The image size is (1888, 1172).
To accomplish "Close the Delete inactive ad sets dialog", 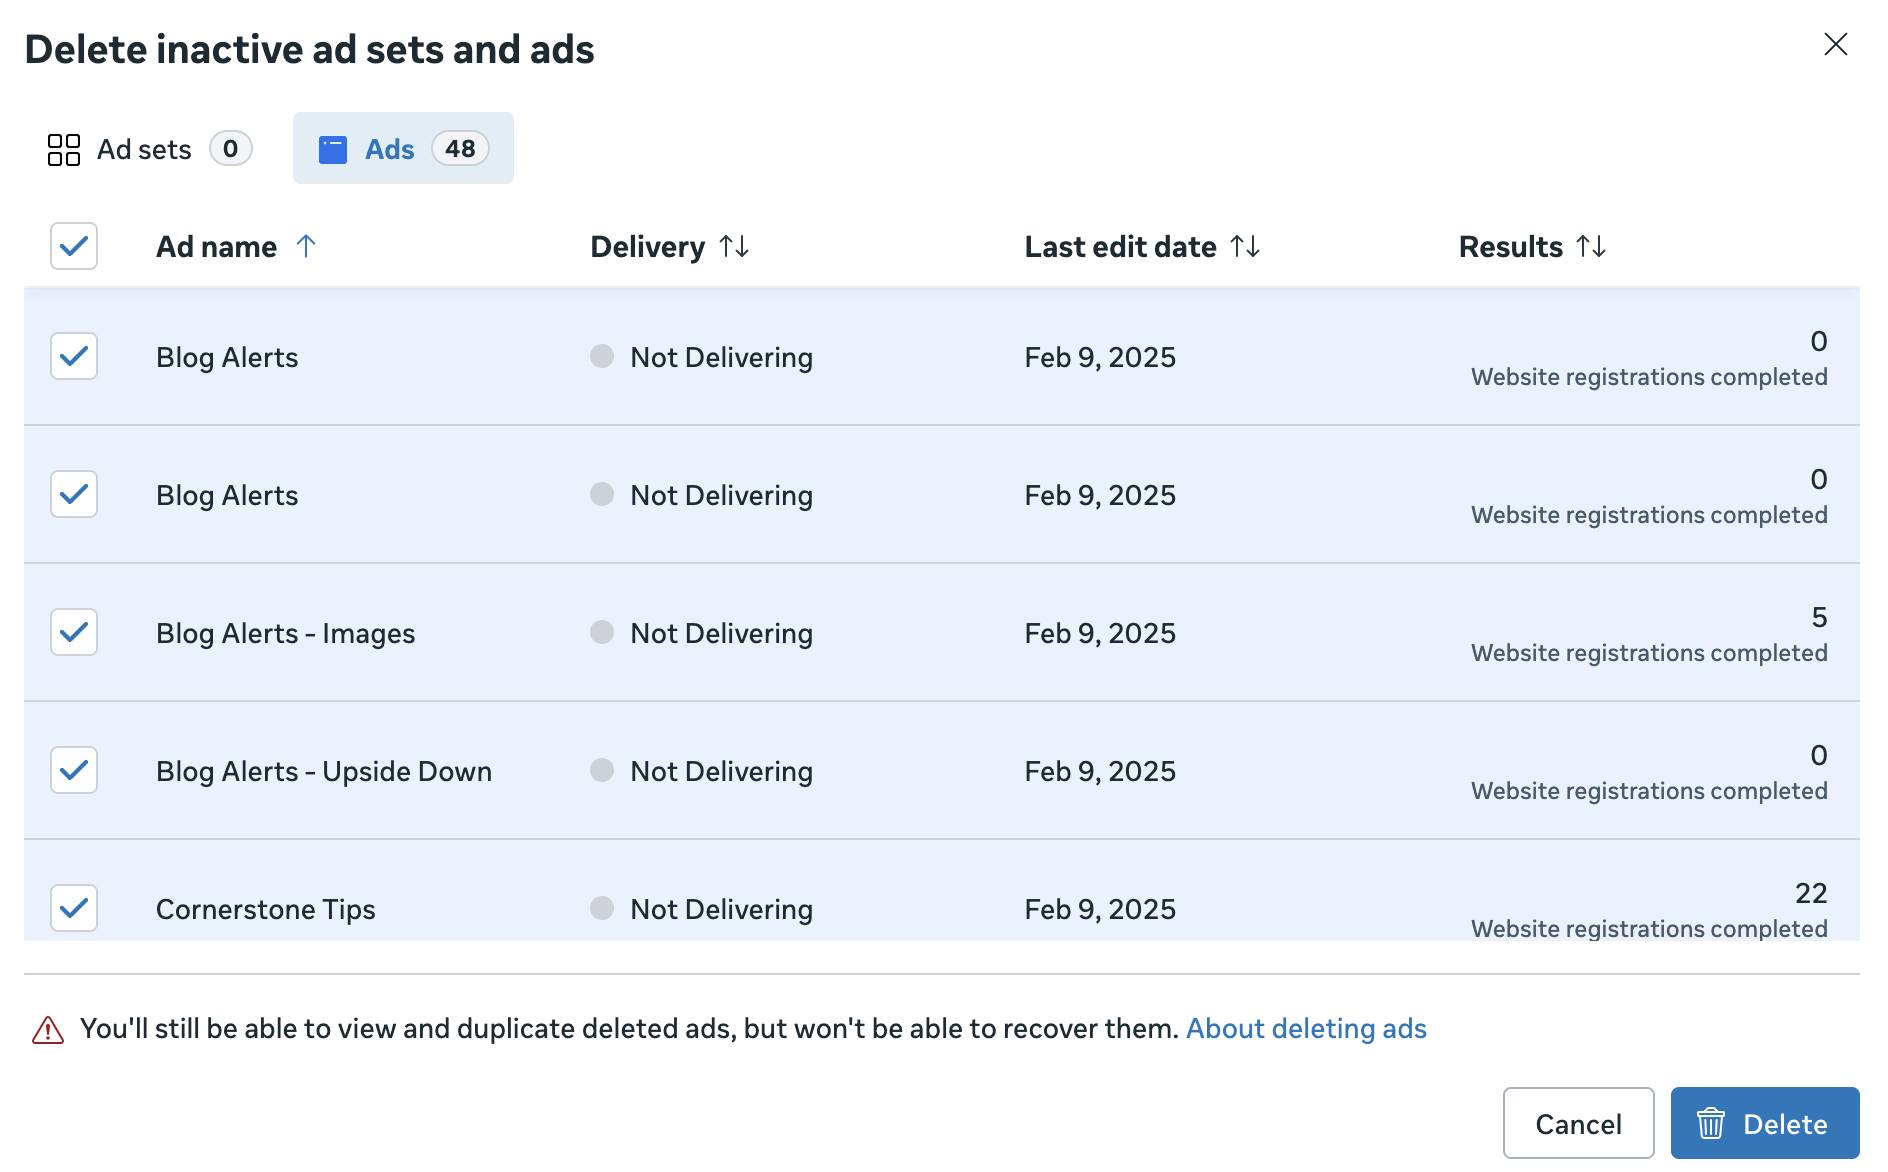I will [x=1836, y=44].
